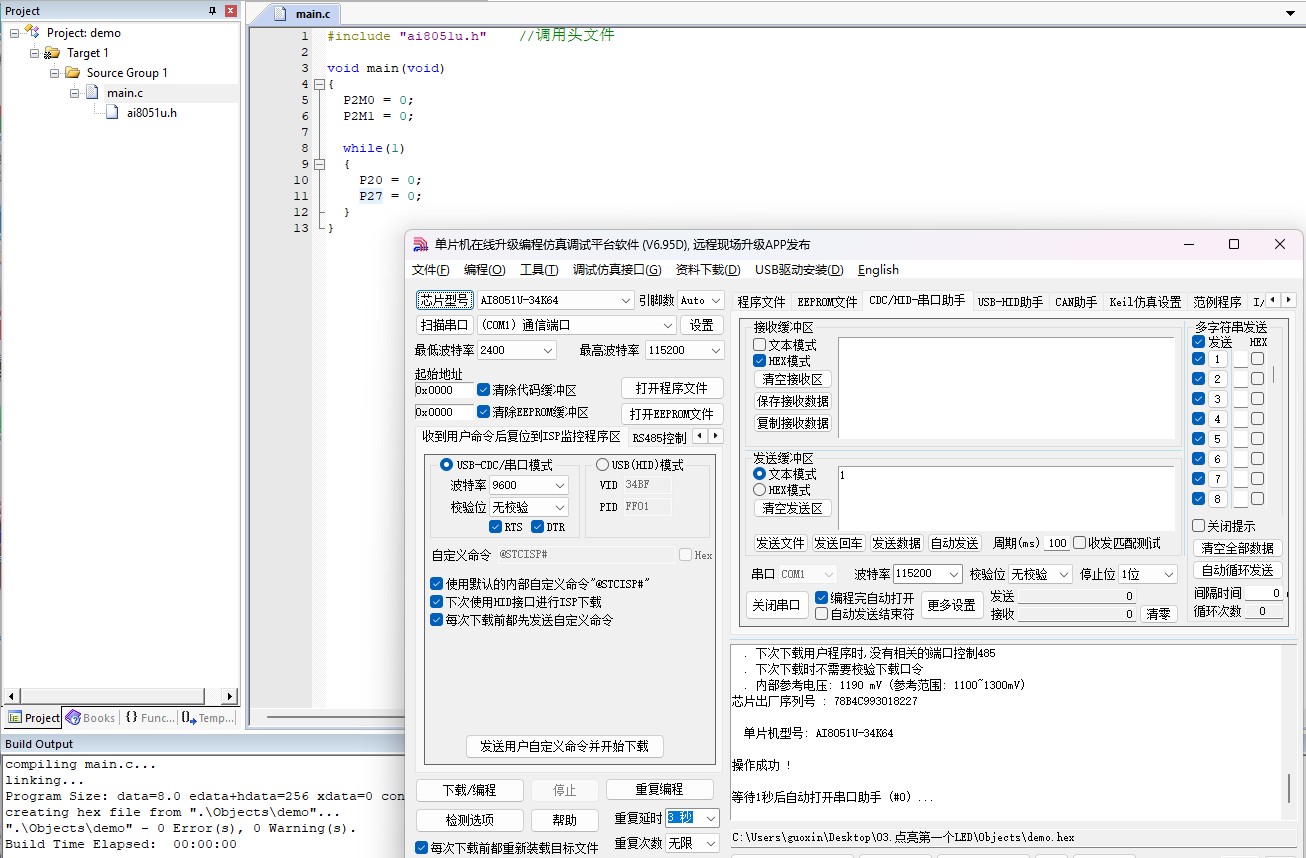The image size is (1306, 858).
Task: Click the ISP programmer window title icon
Action: [x=419, y=245]
